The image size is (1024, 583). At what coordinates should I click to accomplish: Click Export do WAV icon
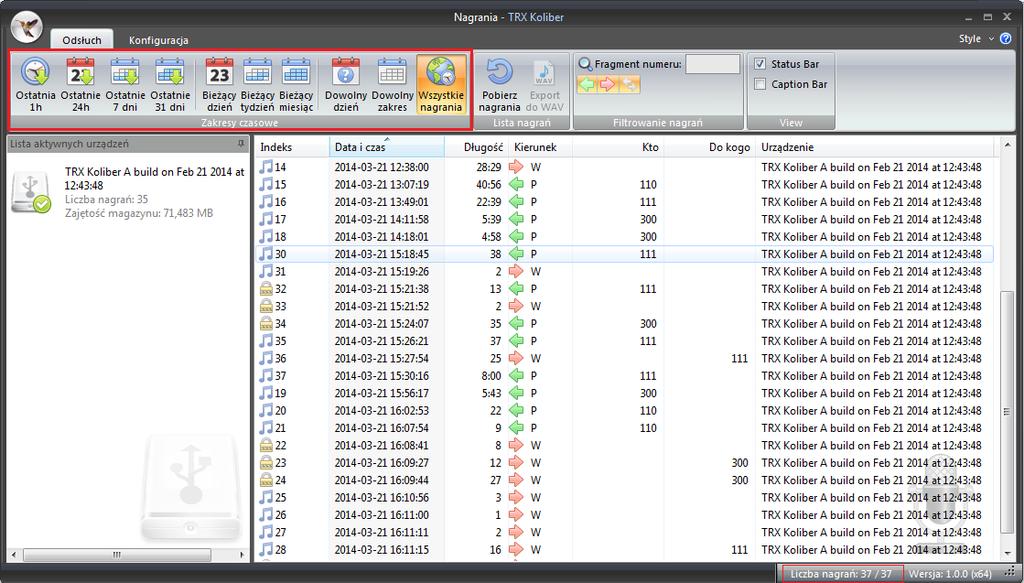tap(544, 72)
